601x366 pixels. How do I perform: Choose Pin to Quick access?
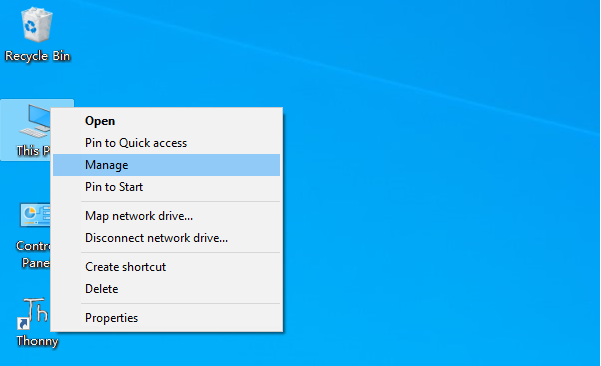166,143
